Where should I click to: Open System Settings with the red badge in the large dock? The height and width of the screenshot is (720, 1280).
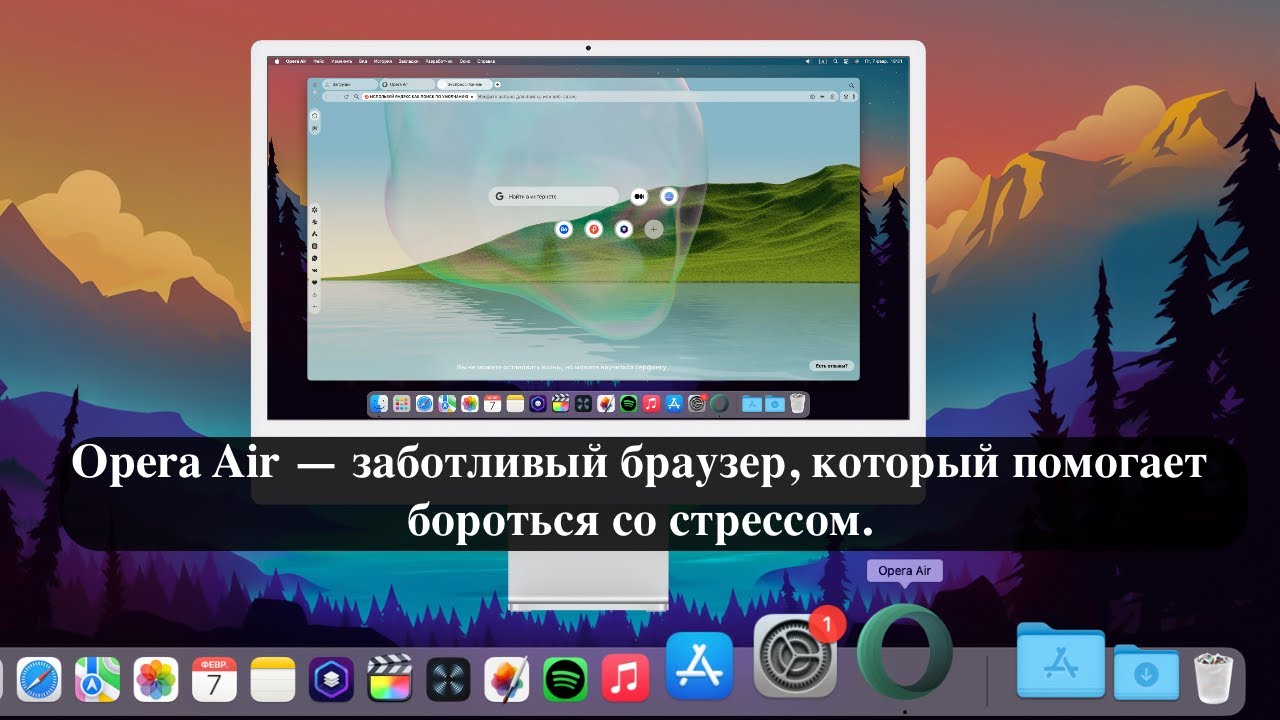[795, 654]
